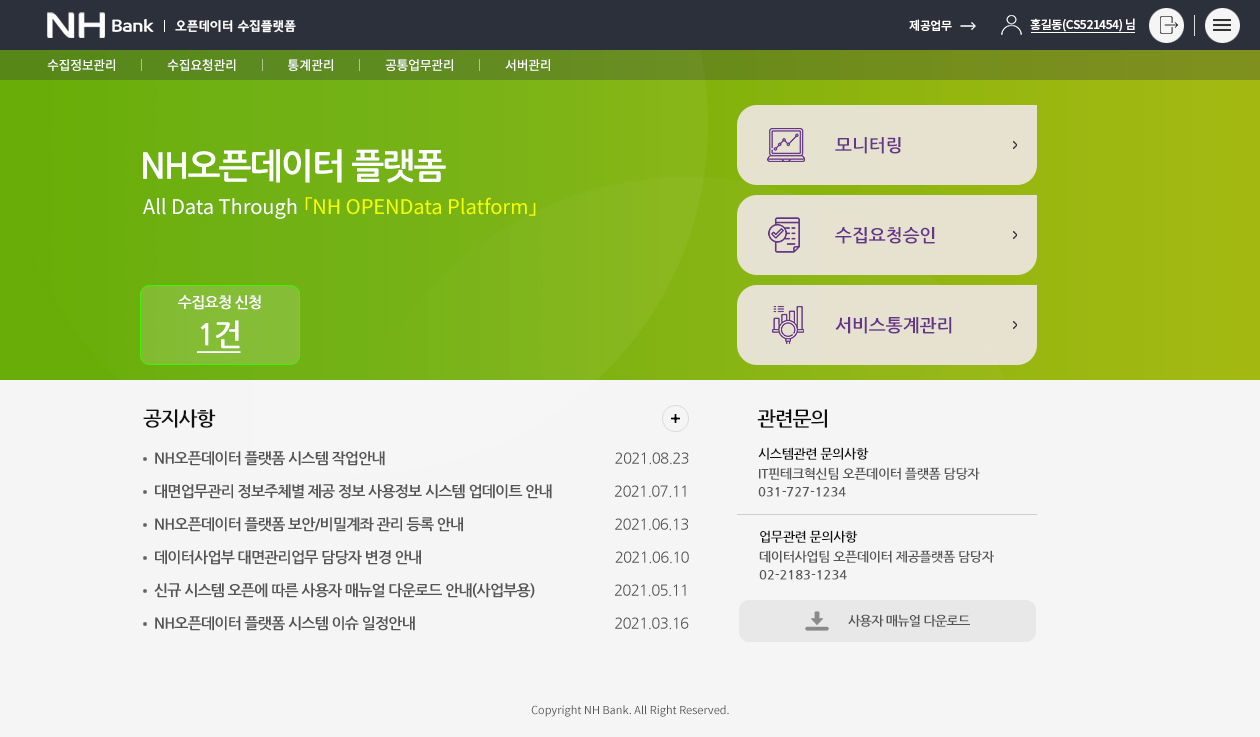Image resolution: width=1260 pixels, height=737 pixels.
Task: Click the date 2021.08.23
Action: pos(652,459)
